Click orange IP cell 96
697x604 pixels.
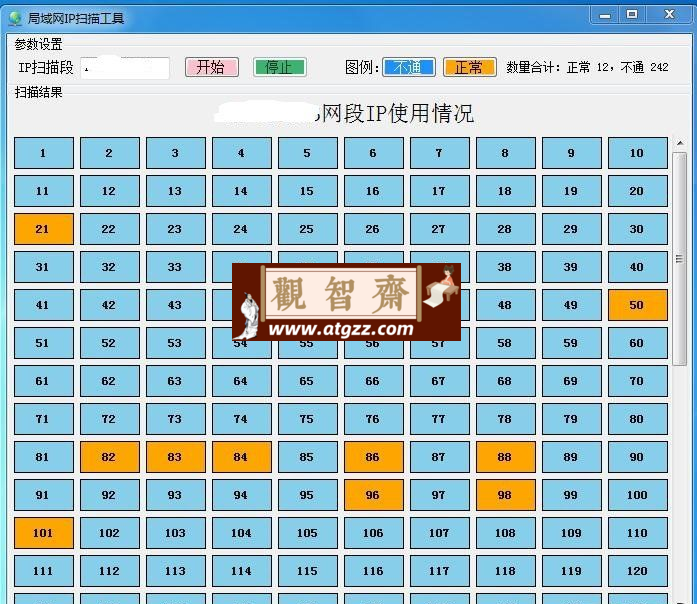(374, 495)
